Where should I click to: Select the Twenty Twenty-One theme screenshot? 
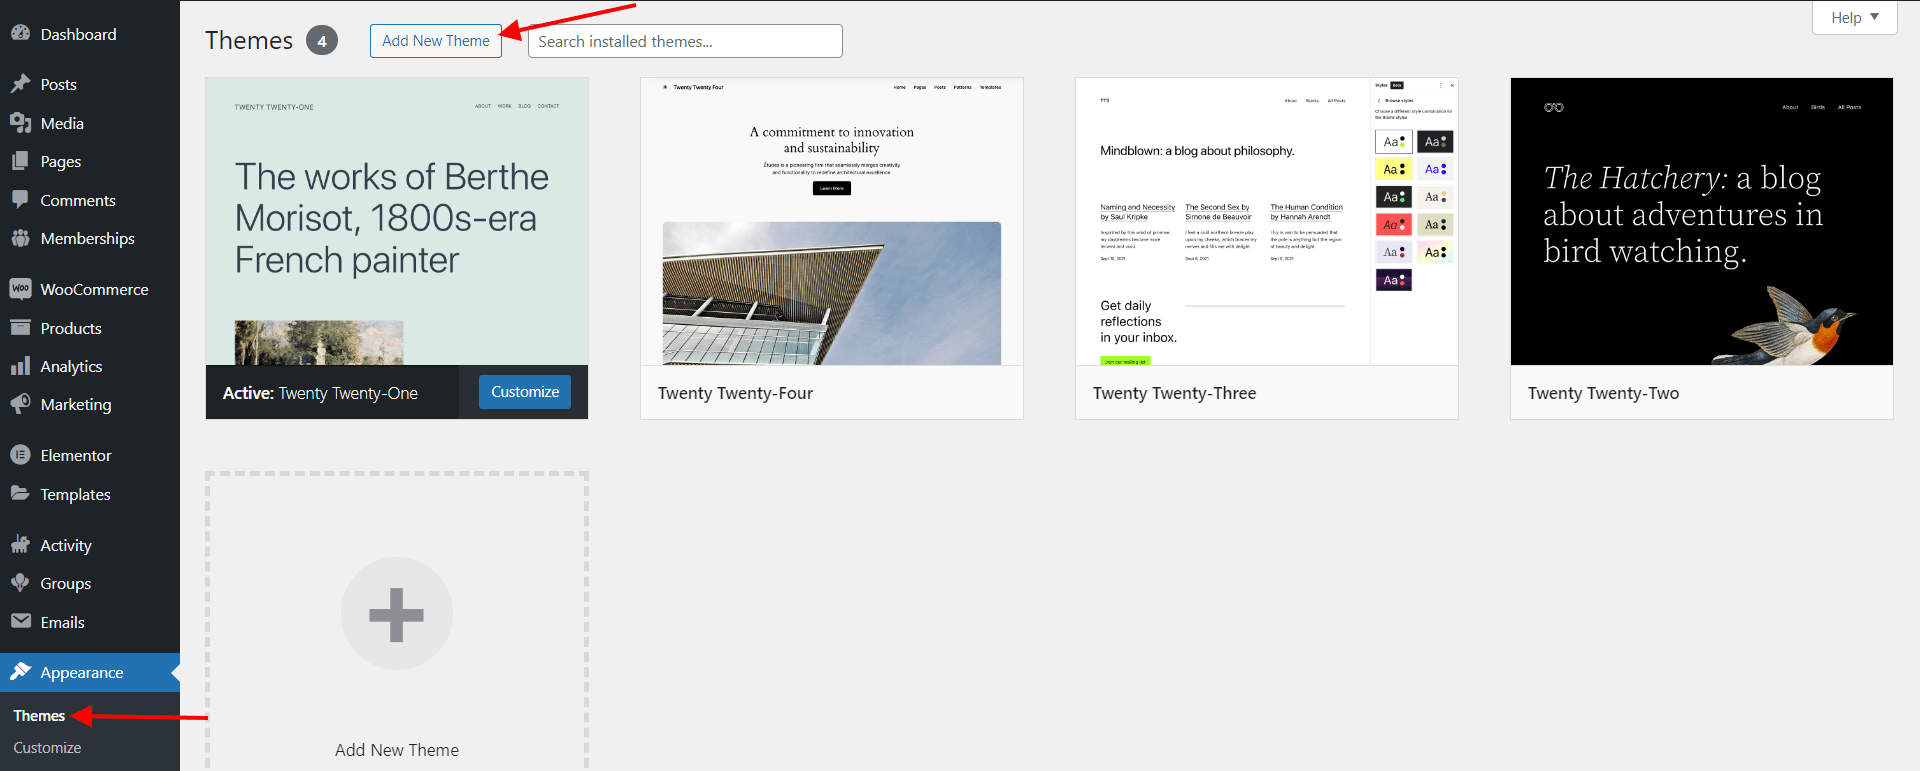pyautogui.click(x=397, y=221)
